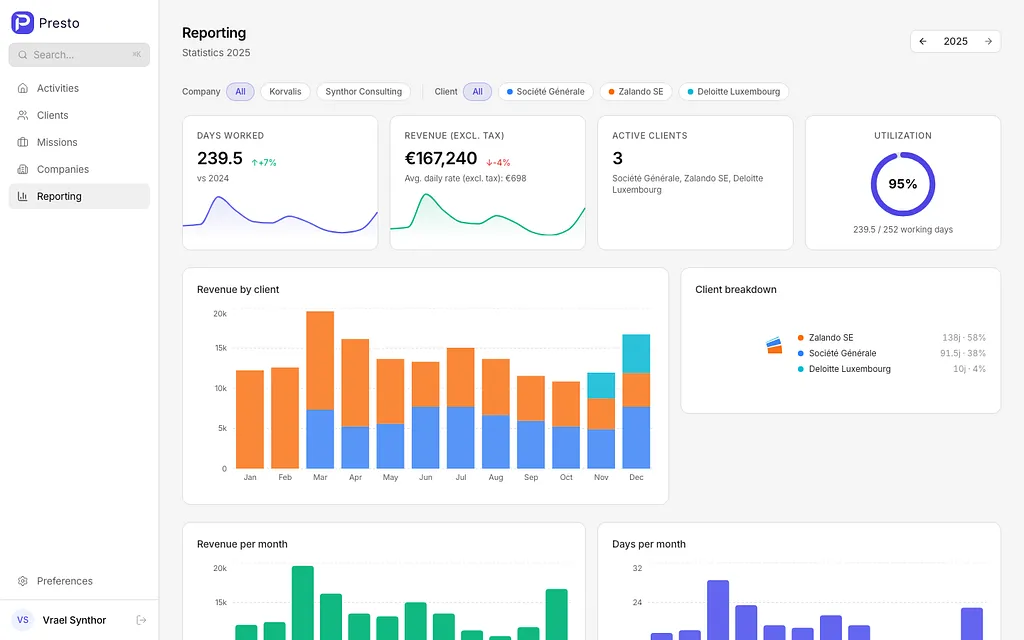Image resolution: width=1024 pixels, height=640 pixels.
Task: Filter by client Deloitte Luxembourg
Action: click(x=733, y=91)
